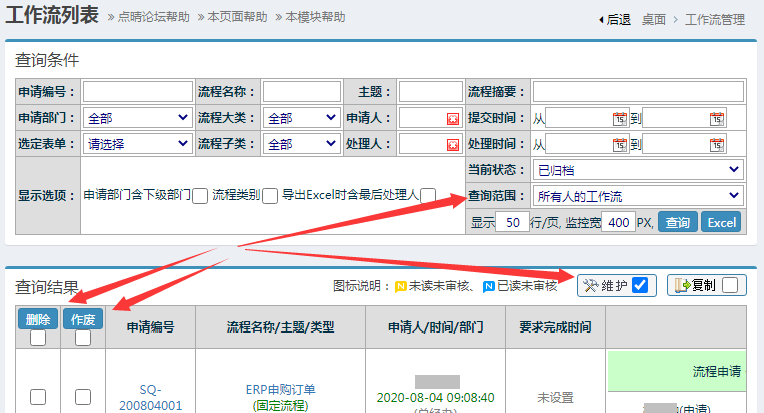
Task: Click the 复制 copy icon
Action: click(x=683, y=285)
